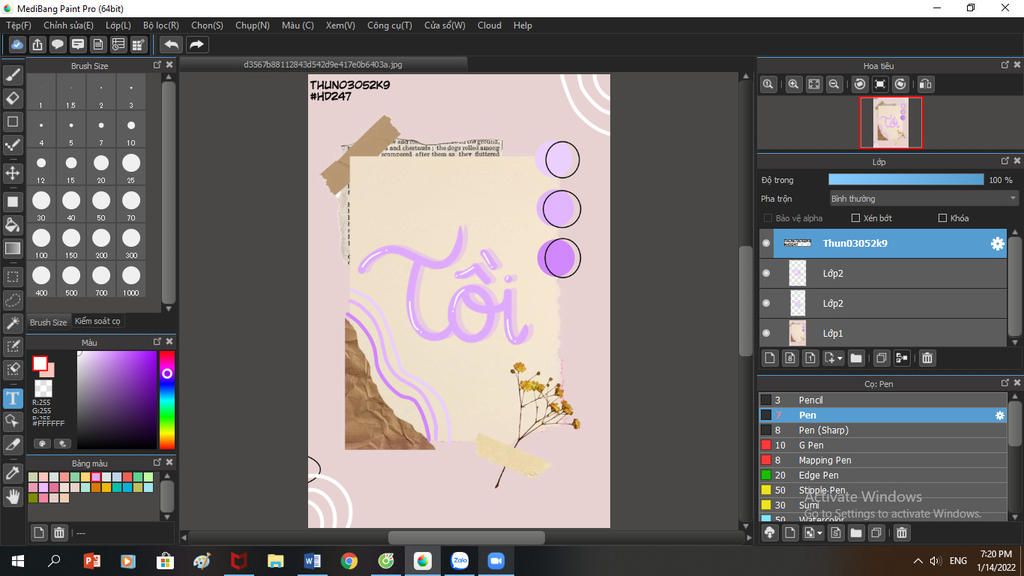Pick a hue on the rainbow hue bar

click(167, 400)
